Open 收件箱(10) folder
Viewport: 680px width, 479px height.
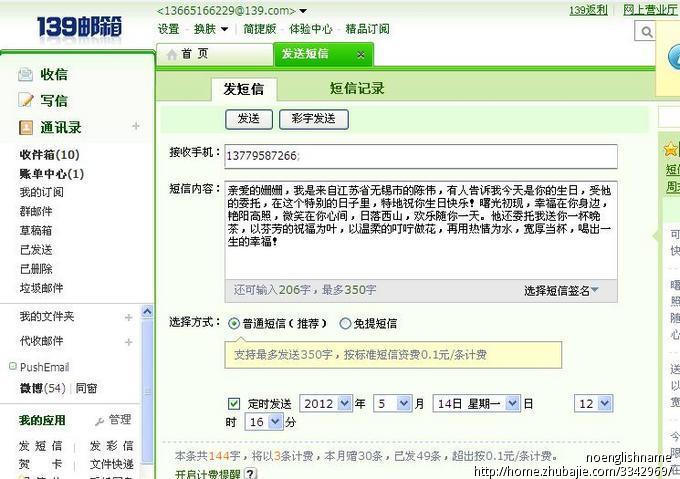click(x=49, y=155)
